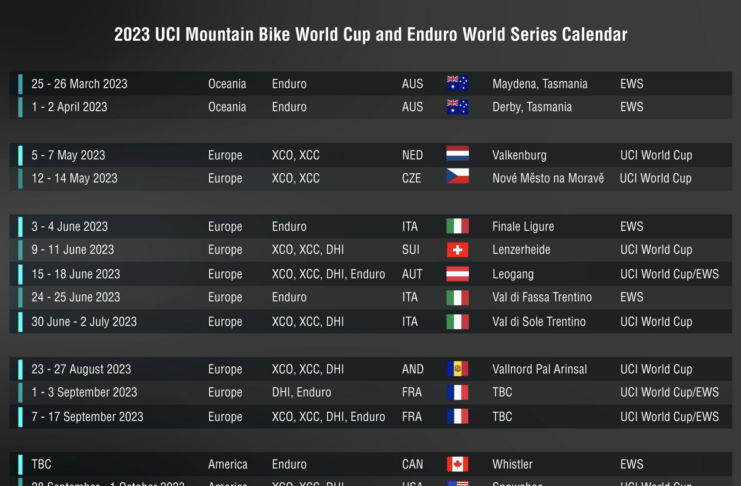
Task: Click the Australian flag in Derby, Tasmania row
Action: click(x=457, y=107)
